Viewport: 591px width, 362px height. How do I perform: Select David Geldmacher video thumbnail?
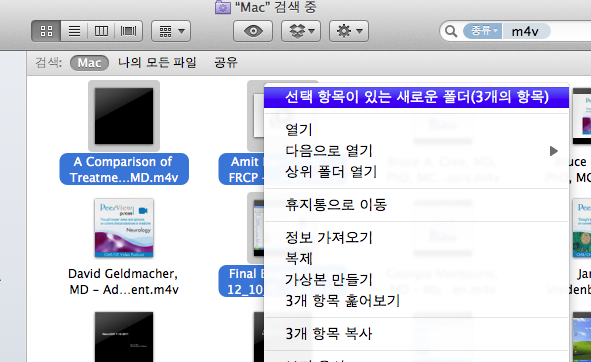[124, 228]
